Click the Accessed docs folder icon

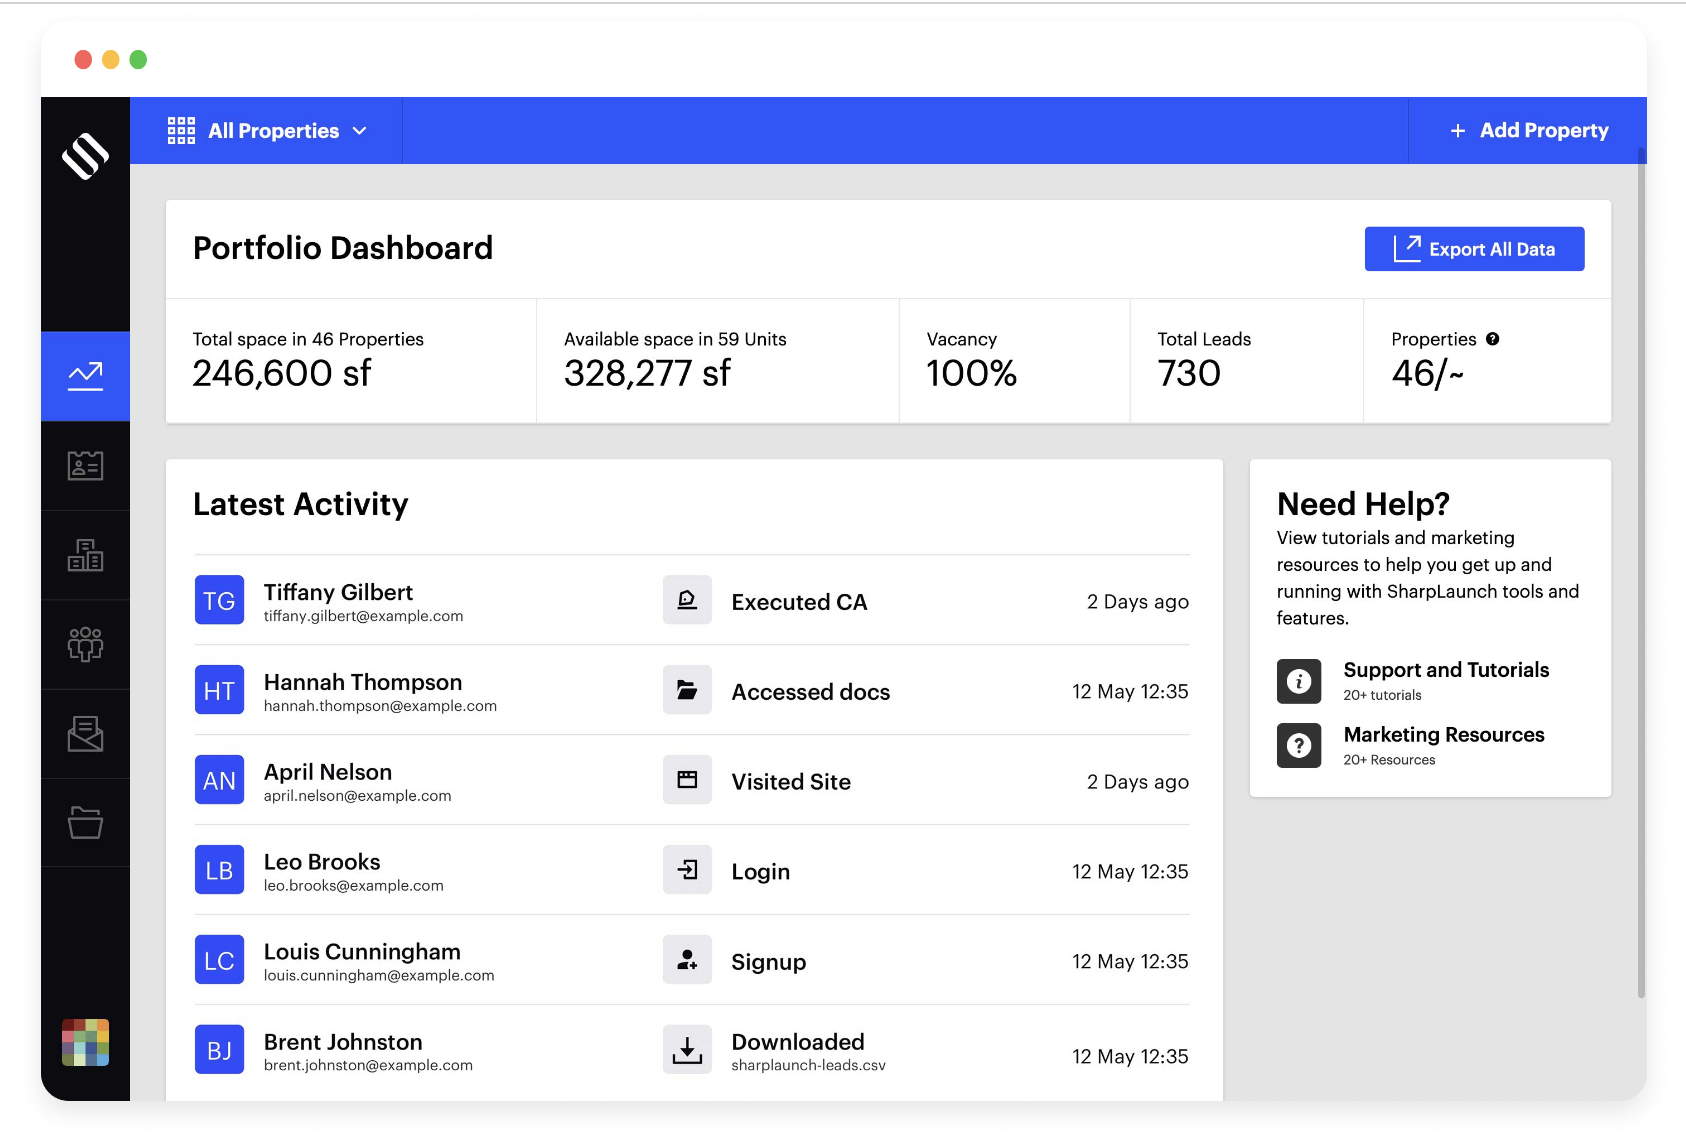[687, 690]
